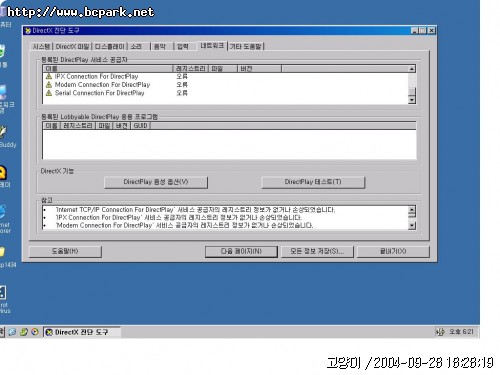This screenshot has height=375, width=500.
Task: Click the service provider list scroll down arrow
Action: [x=412, y=100]
